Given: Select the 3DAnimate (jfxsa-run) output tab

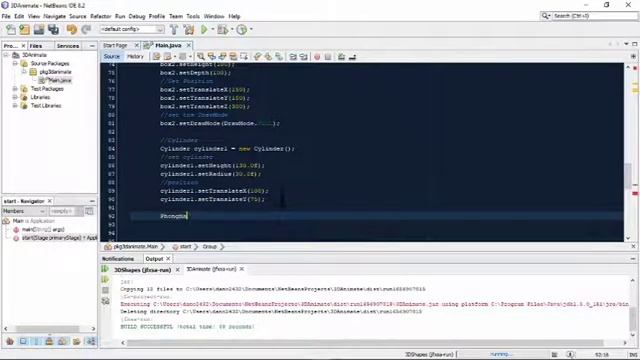Looking at the screenshot, I should point(211,269).
